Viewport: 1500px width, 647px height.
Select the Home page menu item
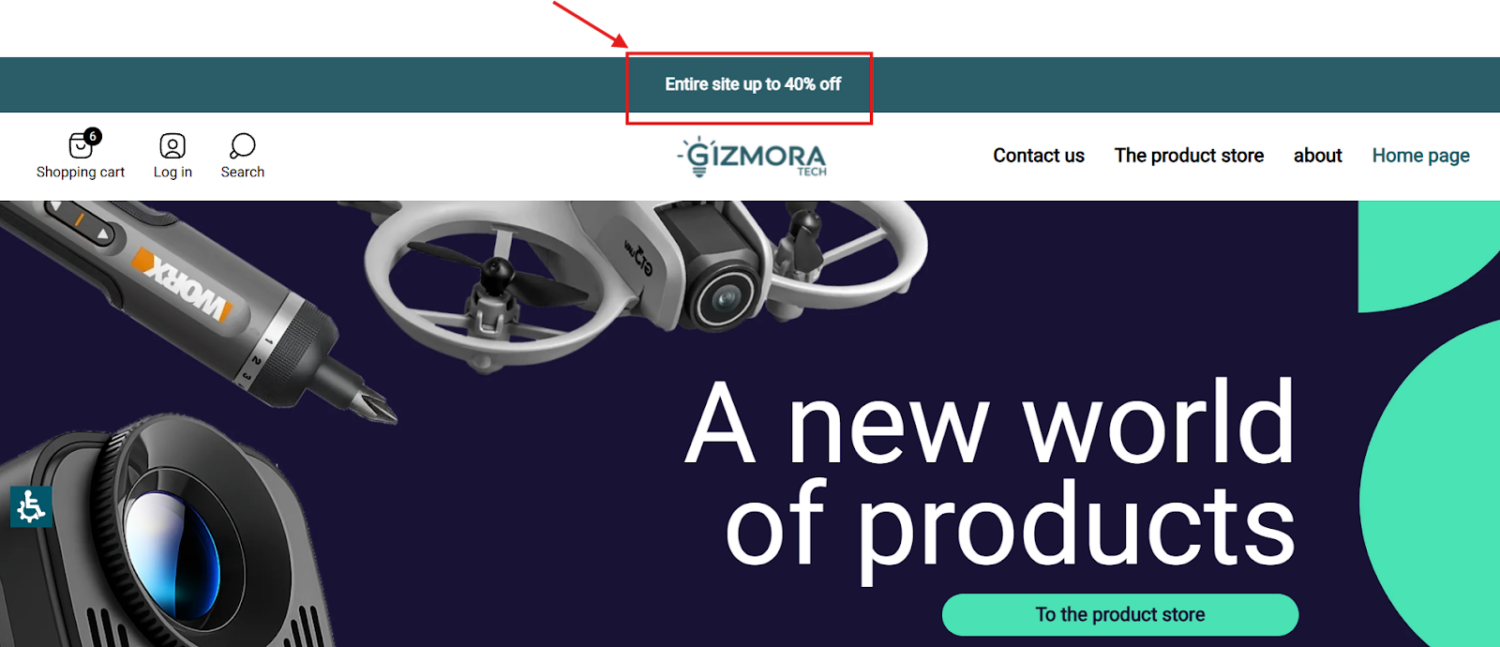[x=1421, y=156]
